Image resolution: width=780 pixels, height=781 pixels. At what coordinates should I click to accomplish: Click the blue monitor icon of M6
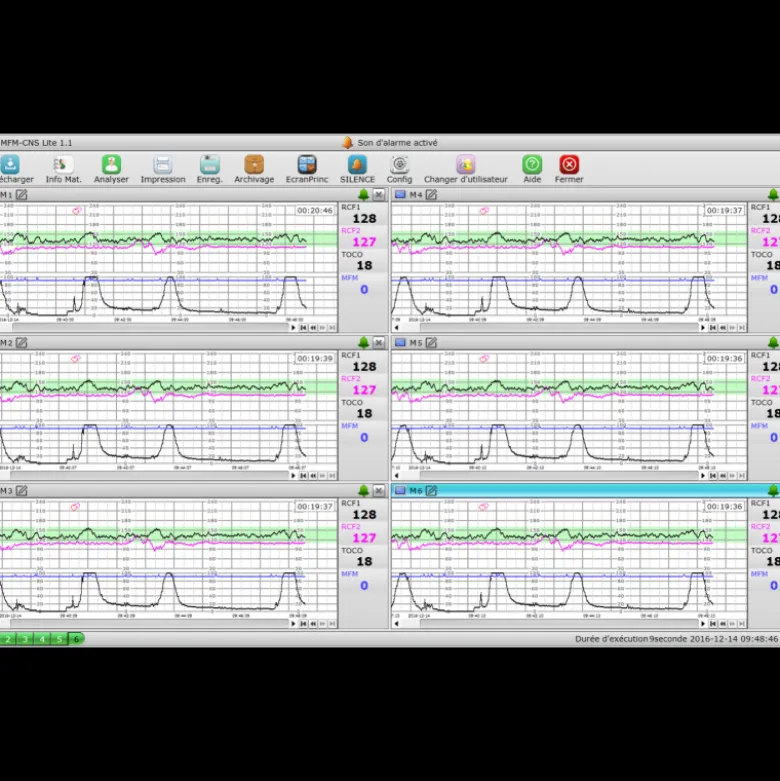(x=400, y=490)
